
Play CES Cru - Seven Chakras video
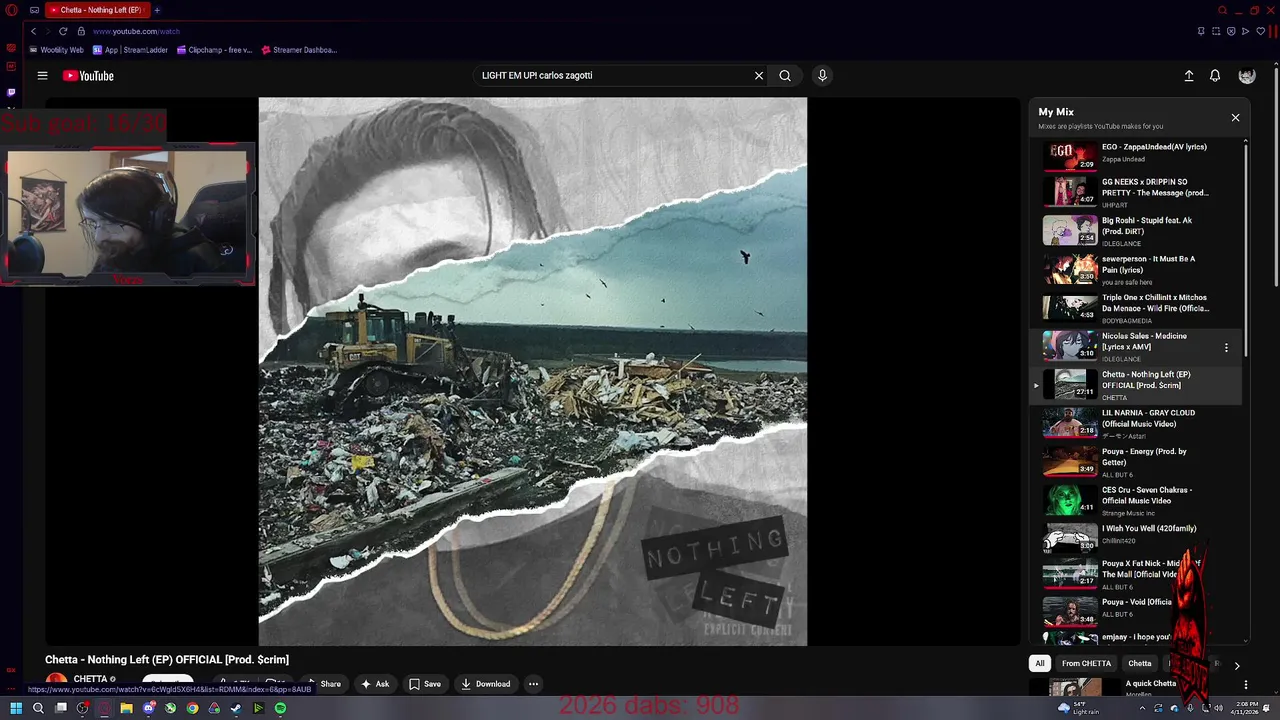point(1138,501)
